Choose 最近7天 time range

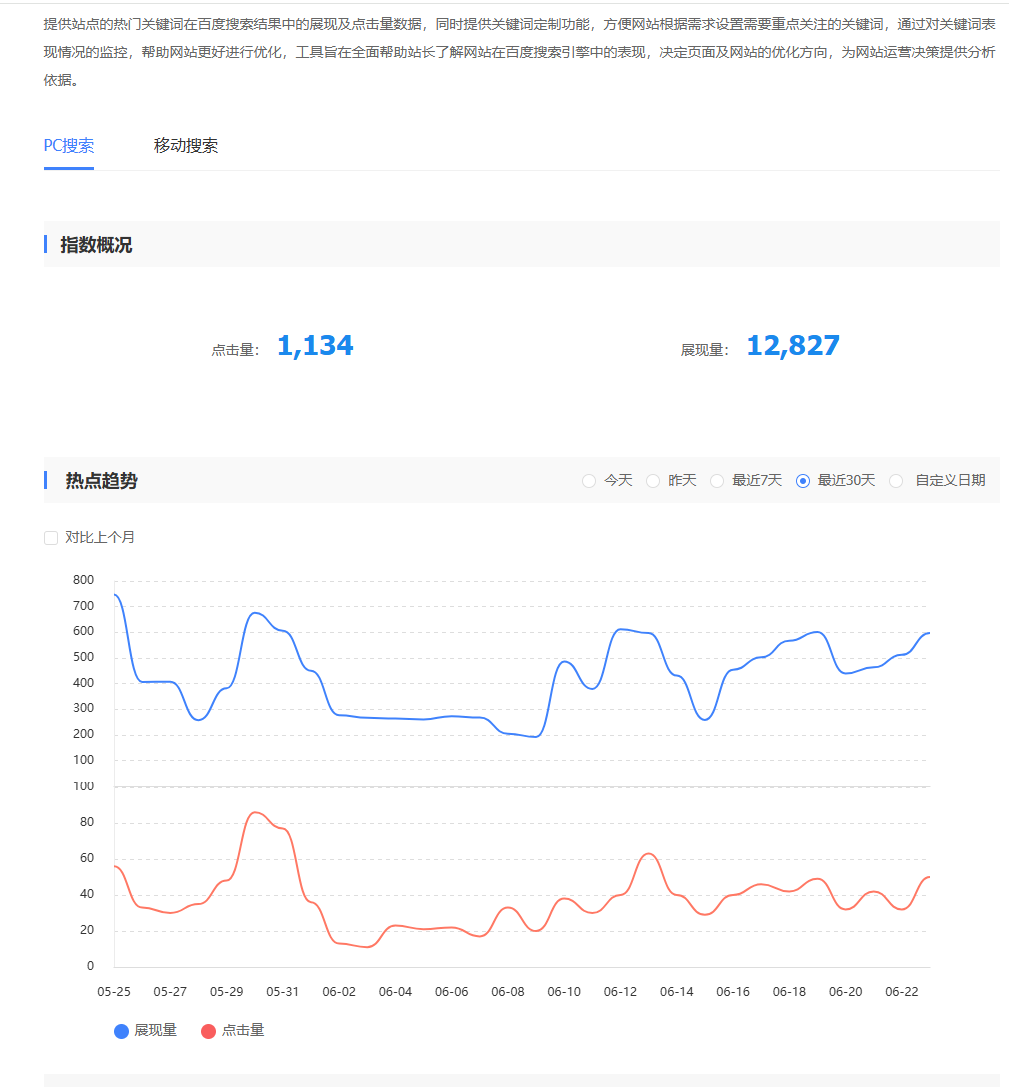coord(717,481)
